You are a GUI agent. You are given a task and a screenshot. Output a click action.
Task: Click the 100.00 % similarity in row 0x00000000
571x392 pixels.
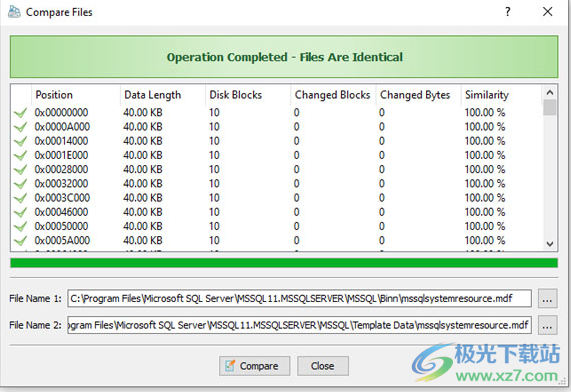pyautogui.click(x=485, y=113)
